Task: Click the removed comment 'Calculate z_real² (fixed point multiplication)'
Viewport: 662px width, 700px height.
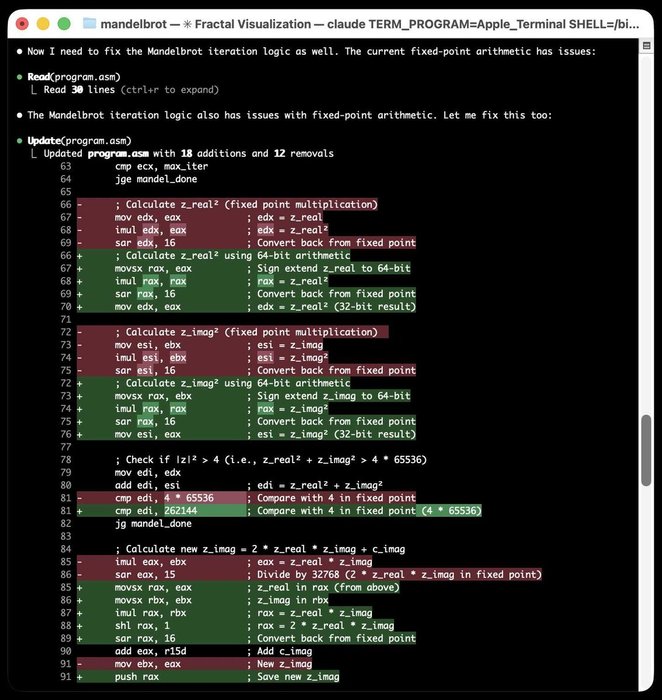Action: coord(246,204)
